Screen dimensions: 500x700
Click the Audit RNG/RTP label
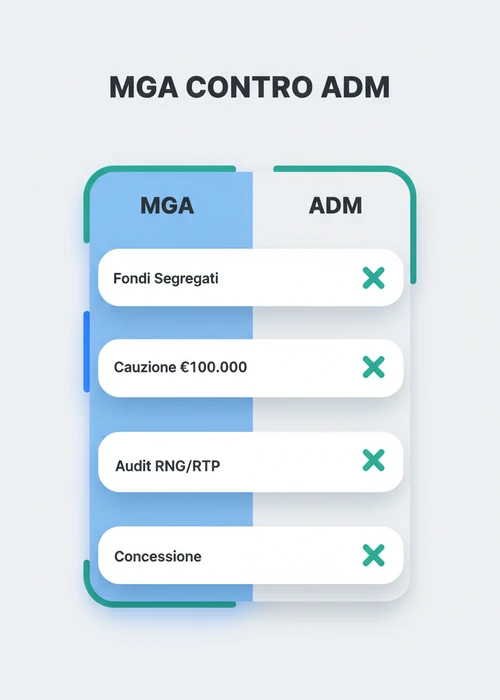168,466
